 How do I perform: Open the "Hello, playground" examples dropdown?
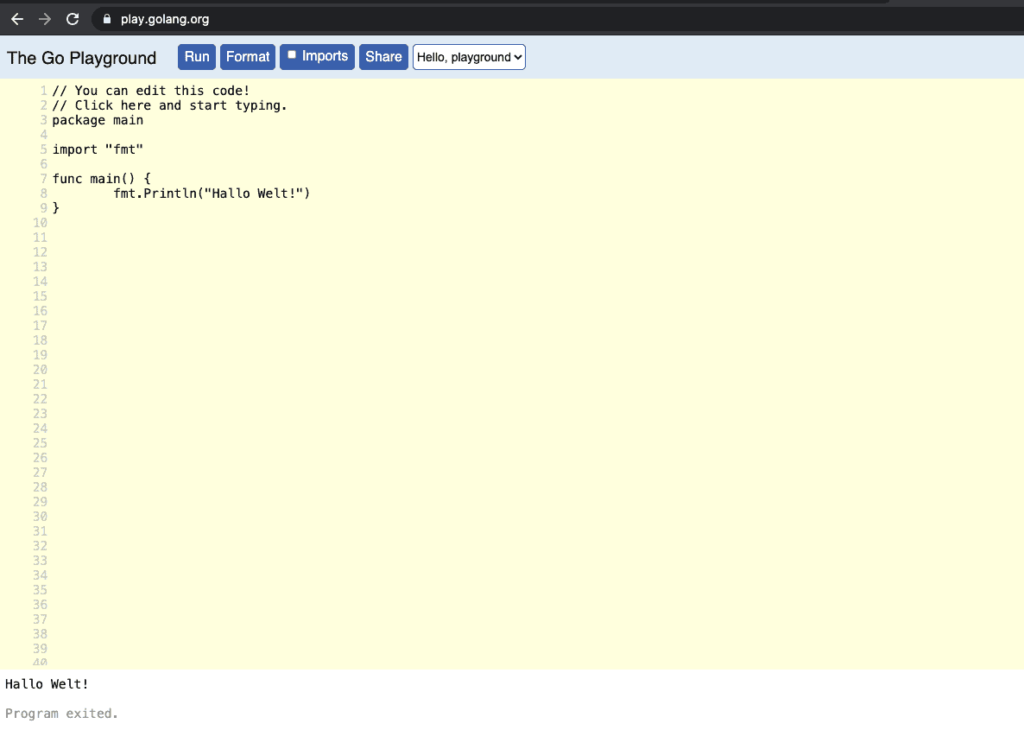469,57
